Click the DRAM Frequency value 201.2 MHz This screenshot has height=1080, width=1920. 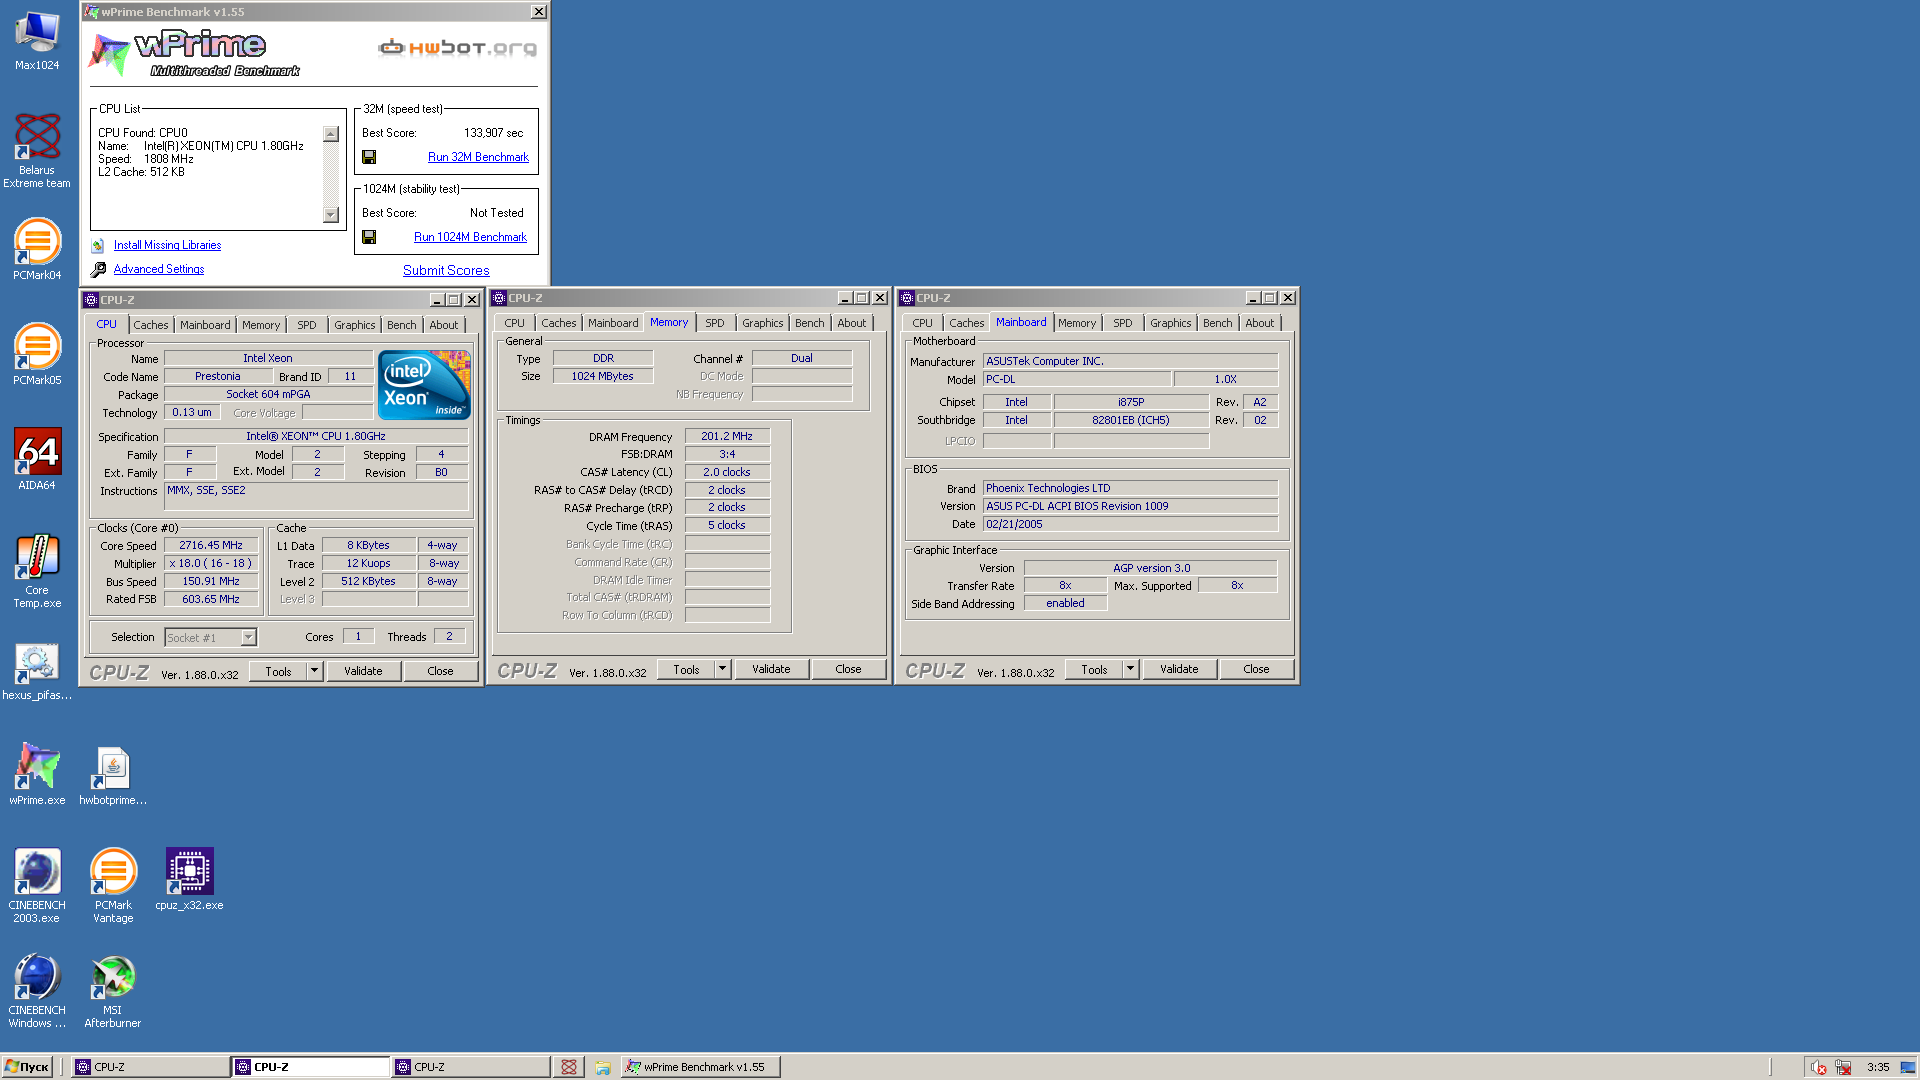pyautogui.click(x=727, y=436)
